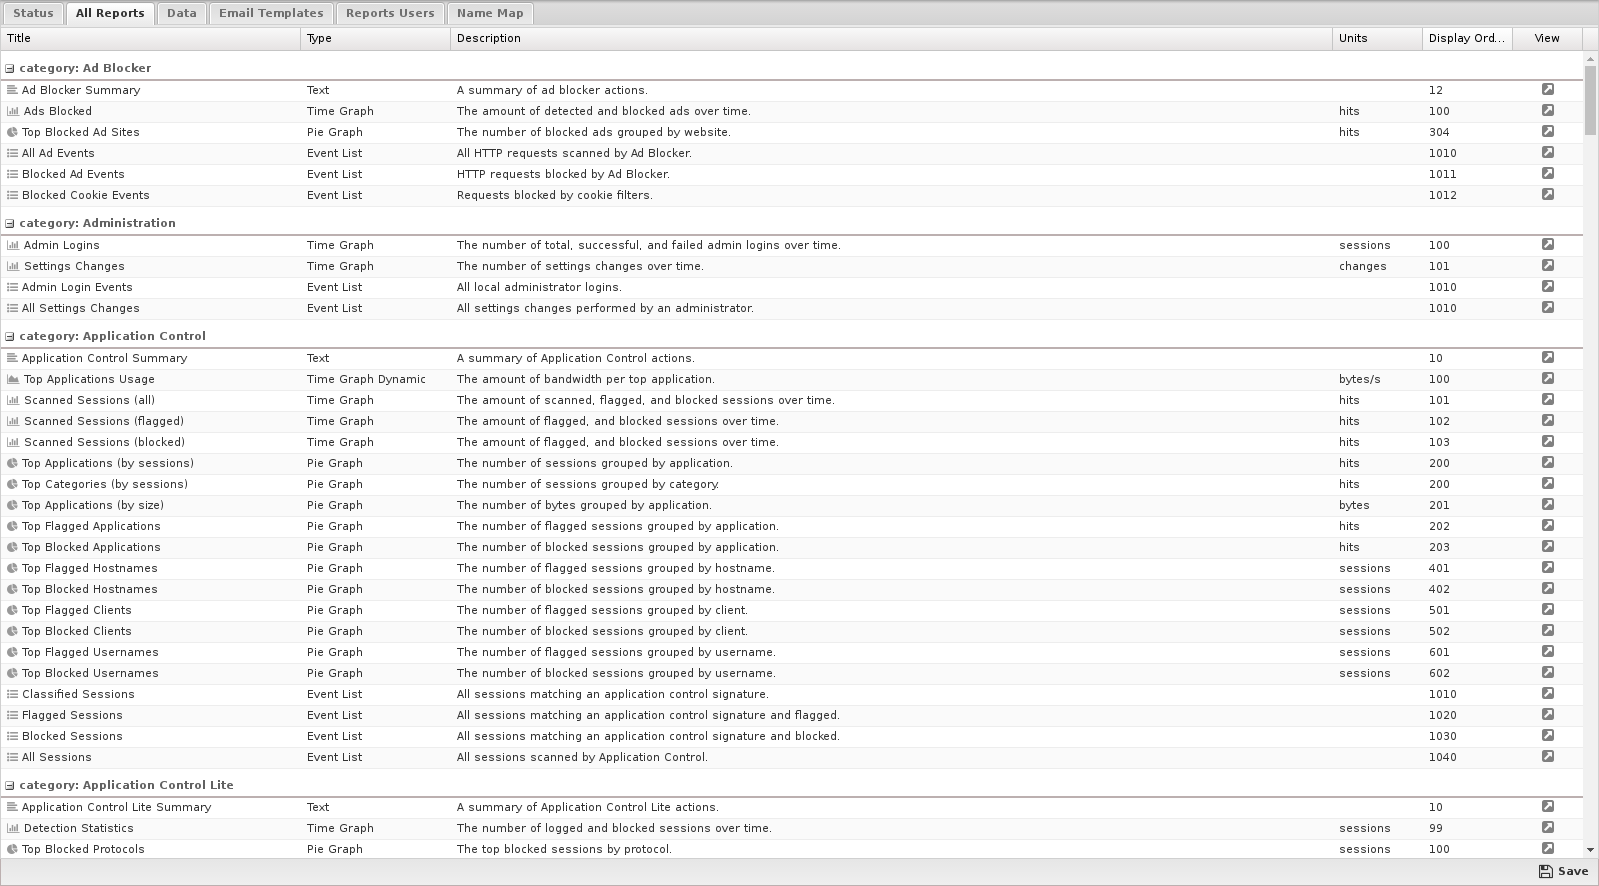
Task: Switch to the Status tab
Action: coord(33,13)
